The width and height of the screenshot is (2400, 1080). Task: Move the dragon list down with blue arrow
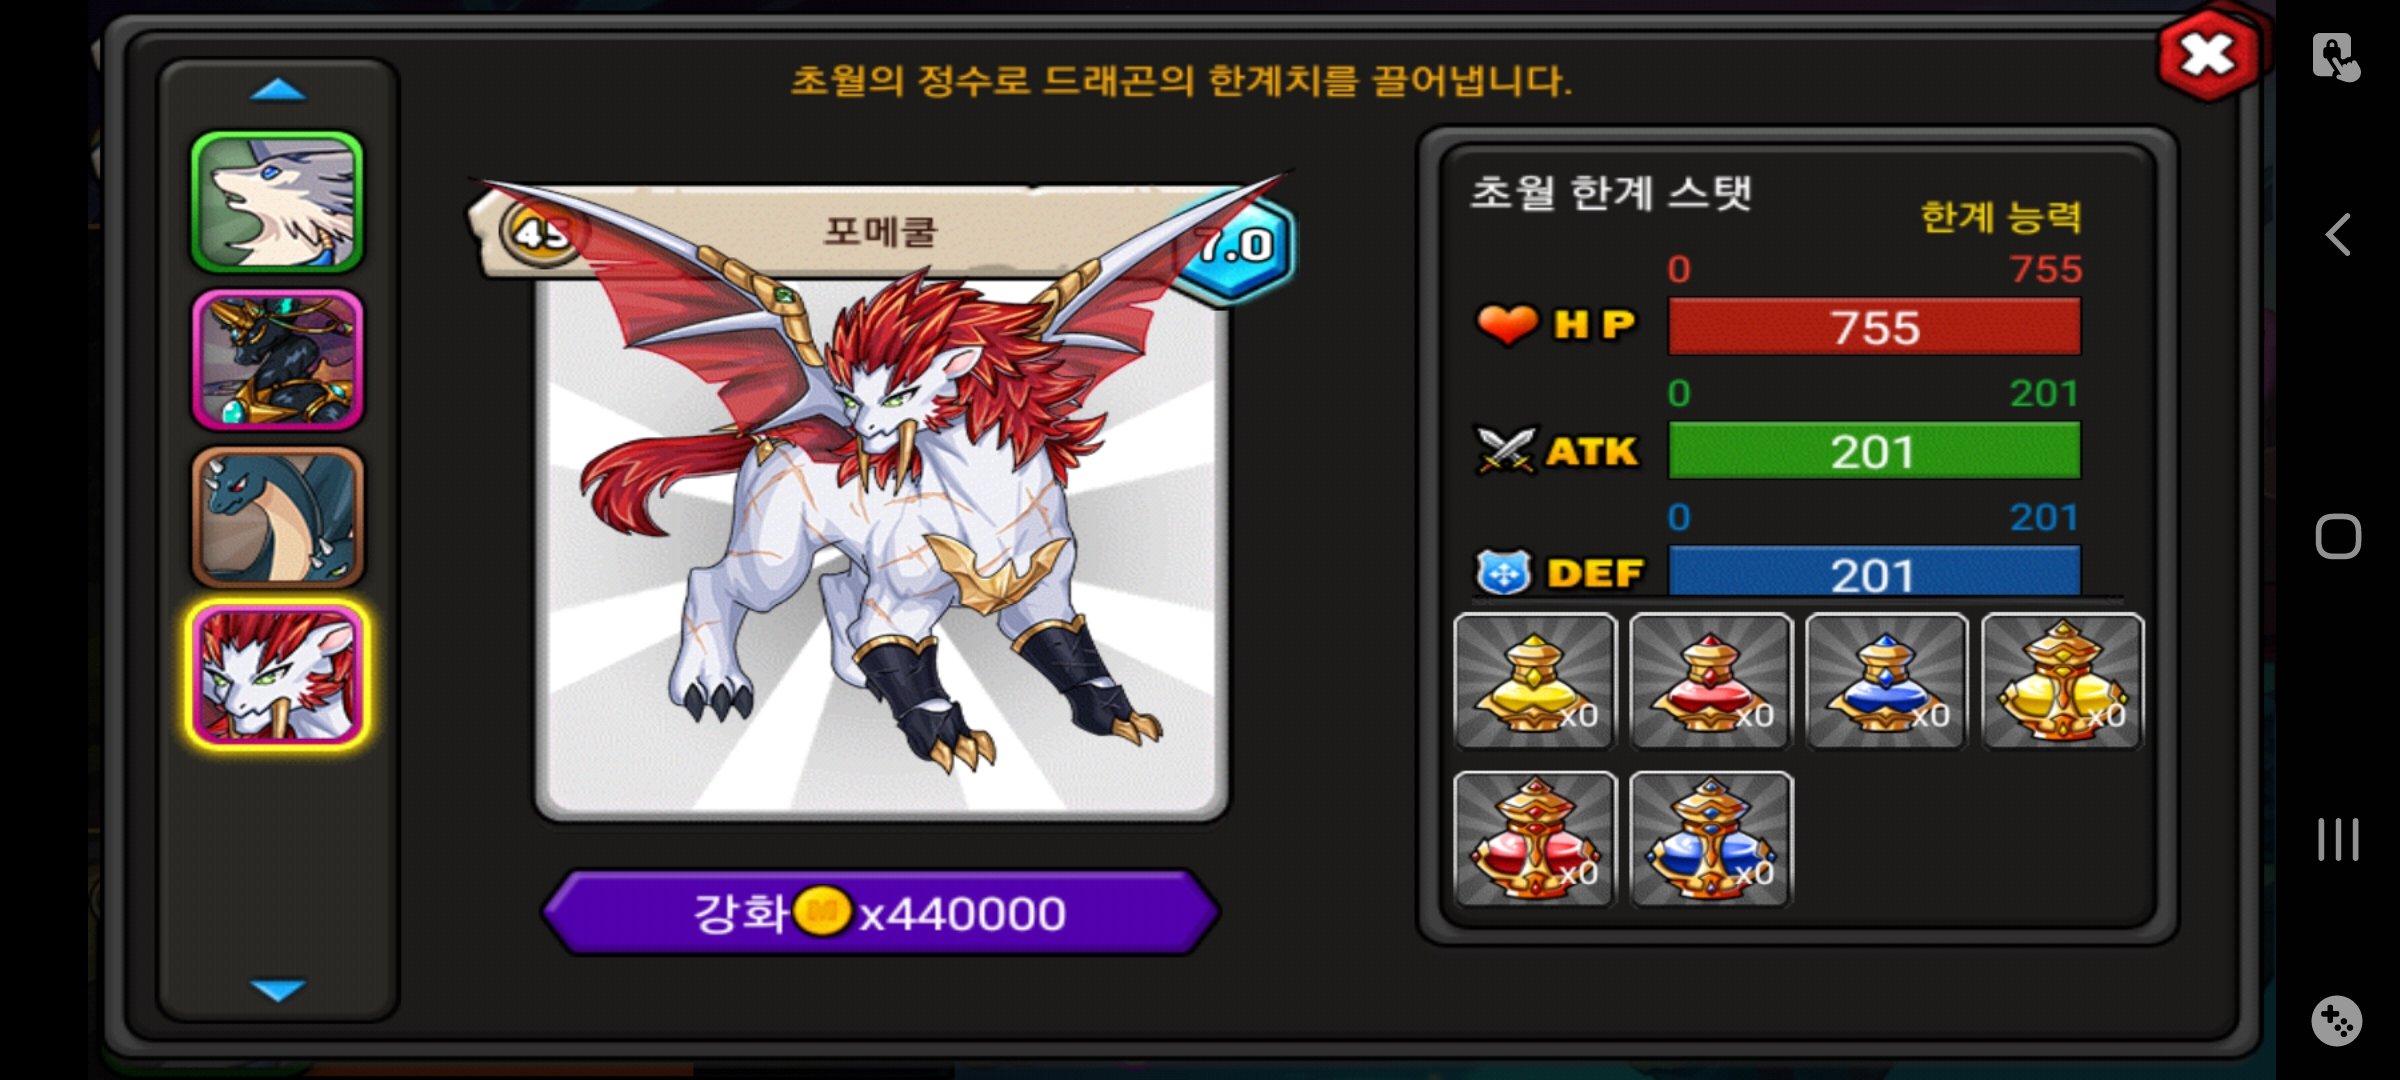coord(278,990)
